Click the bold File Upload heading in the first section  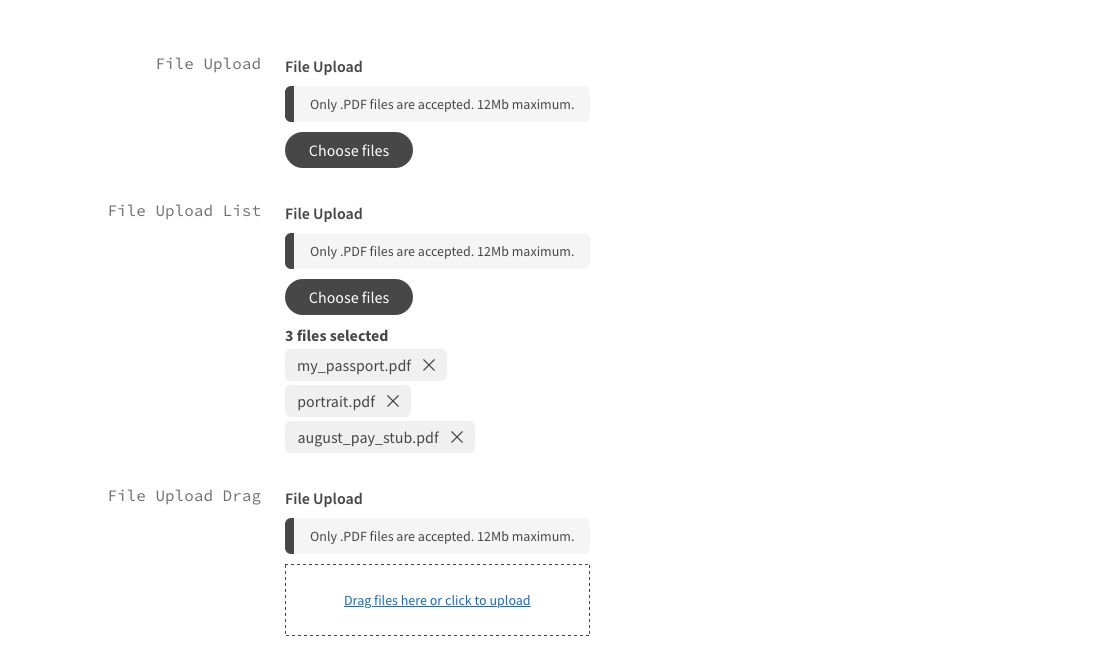tap(323, 67)
